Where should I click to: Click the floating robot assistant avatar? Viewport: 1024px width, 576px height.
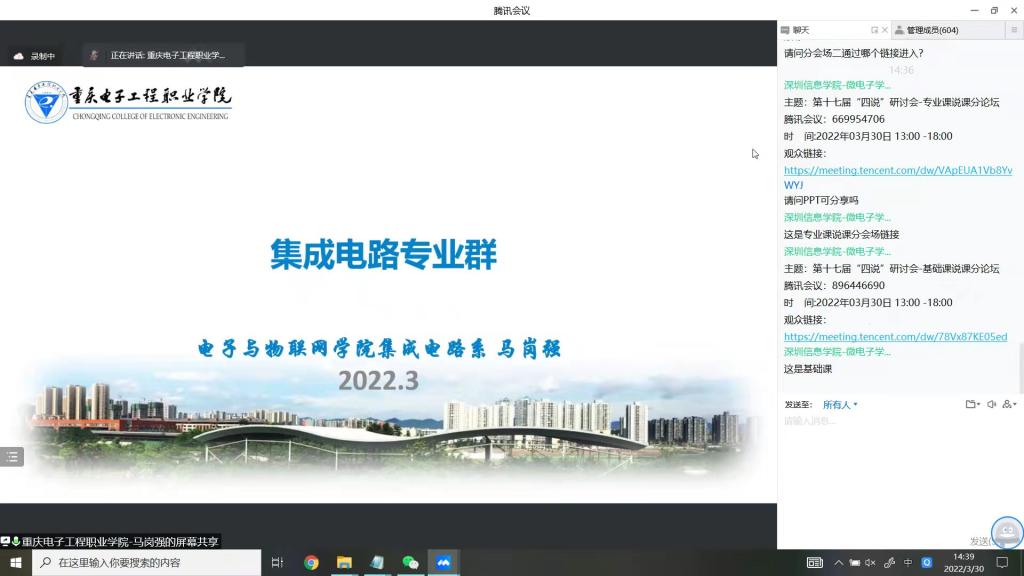click(x=1007, y=532)
